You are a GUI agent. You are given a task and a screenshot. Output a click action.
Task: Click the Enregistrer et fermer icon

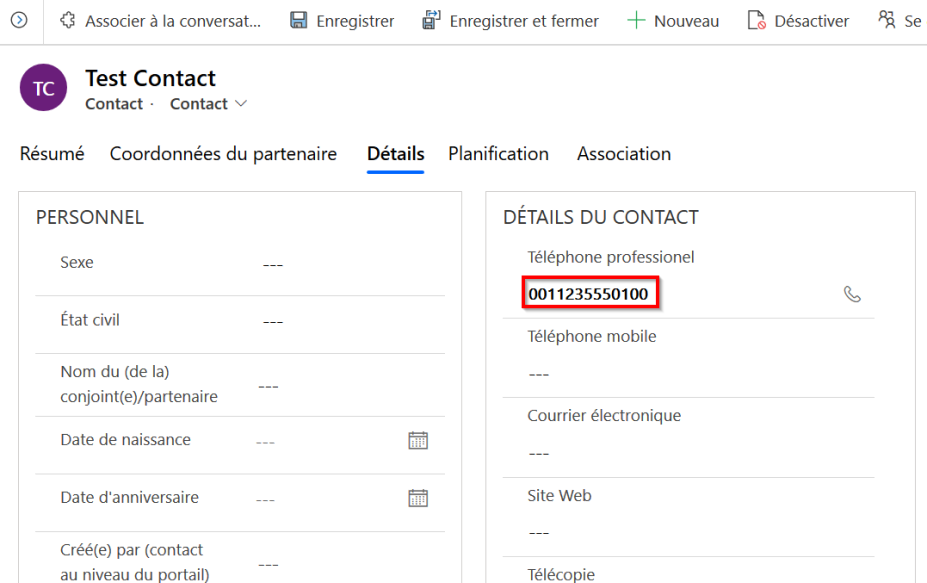coord(431,21)
